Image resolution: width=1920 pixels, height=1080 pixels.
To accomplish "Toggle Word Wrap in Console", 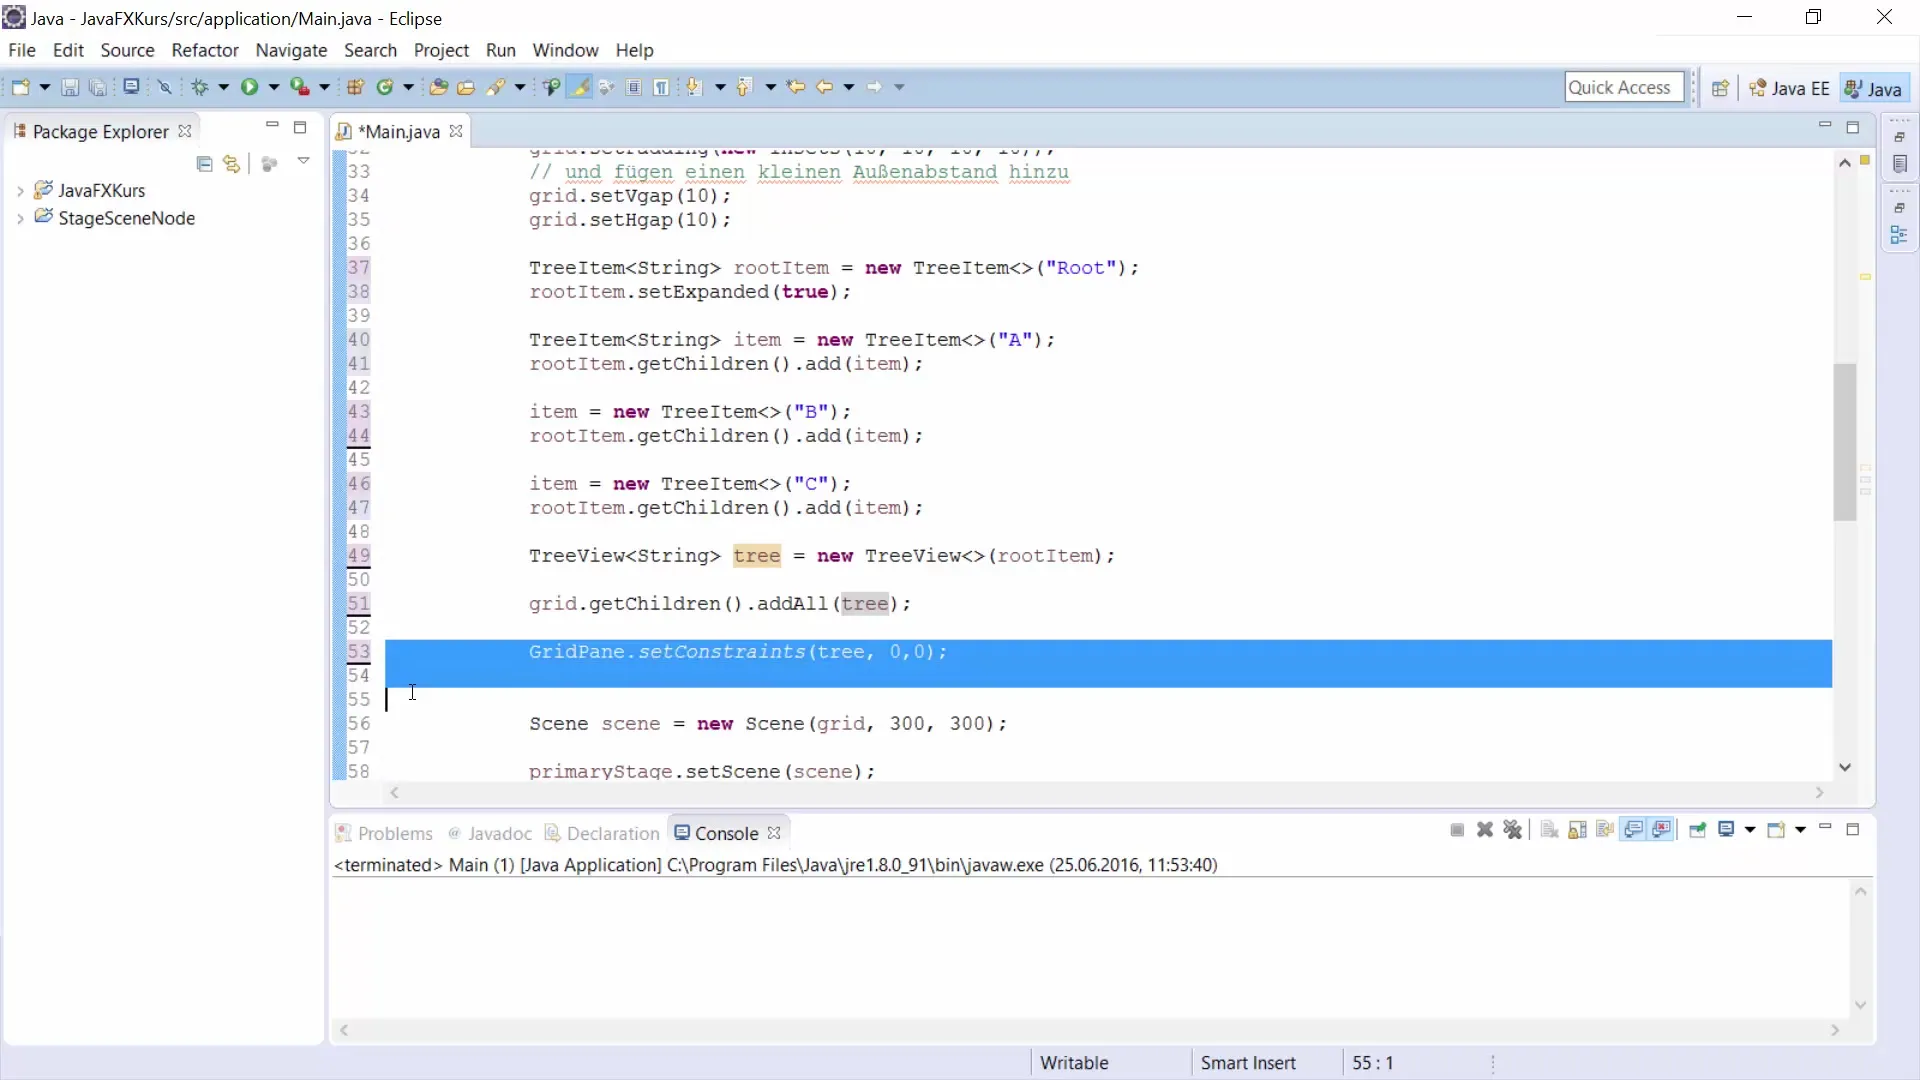I will point(1605,830).
